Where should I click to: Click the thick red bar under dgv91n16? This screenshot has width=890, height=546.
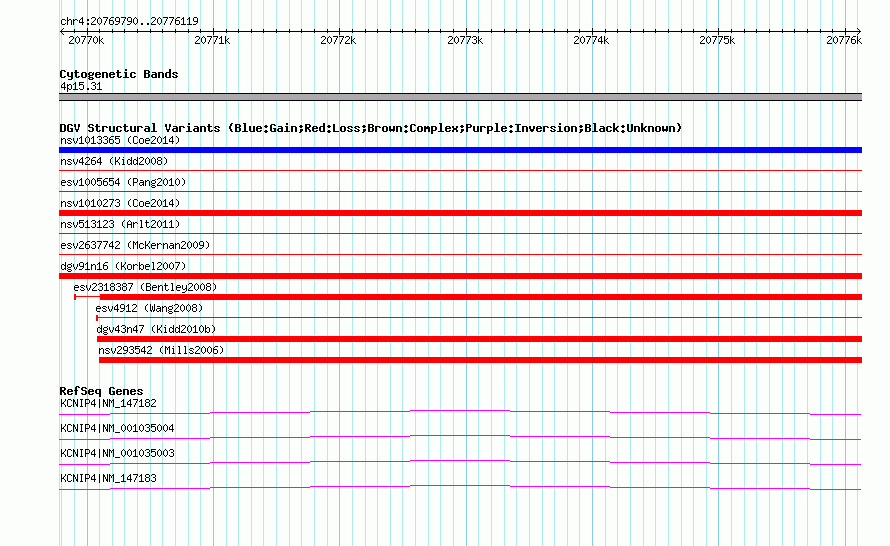pyautogui.click(x=460, y=276)
